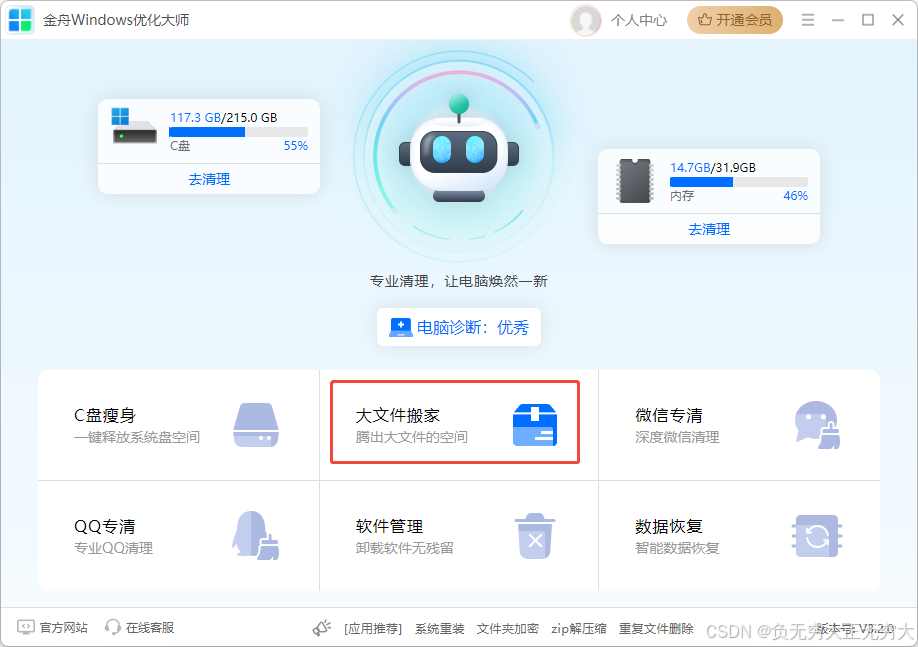Open the 文件夹加密 recommended link
This screenshot has width=918, height=647.
(x=508, y=629)
